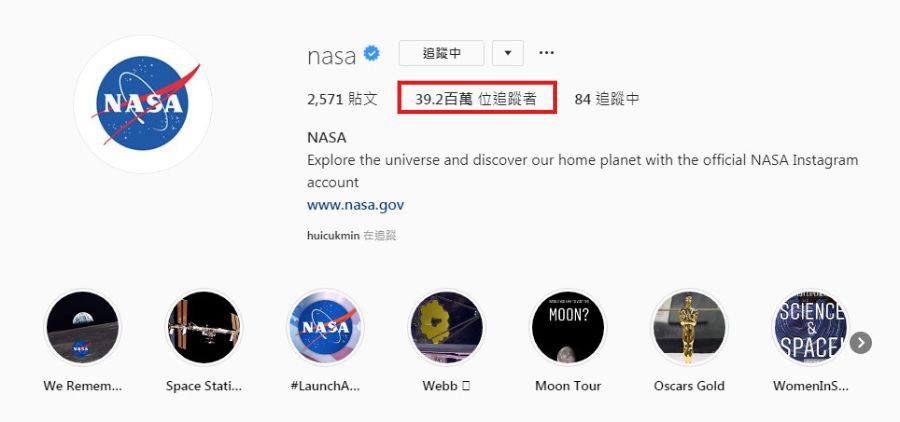Screen dimensions: 900x422
Task: Click the 2,571 貼文 posts count
Action: (x=342, y=99)
